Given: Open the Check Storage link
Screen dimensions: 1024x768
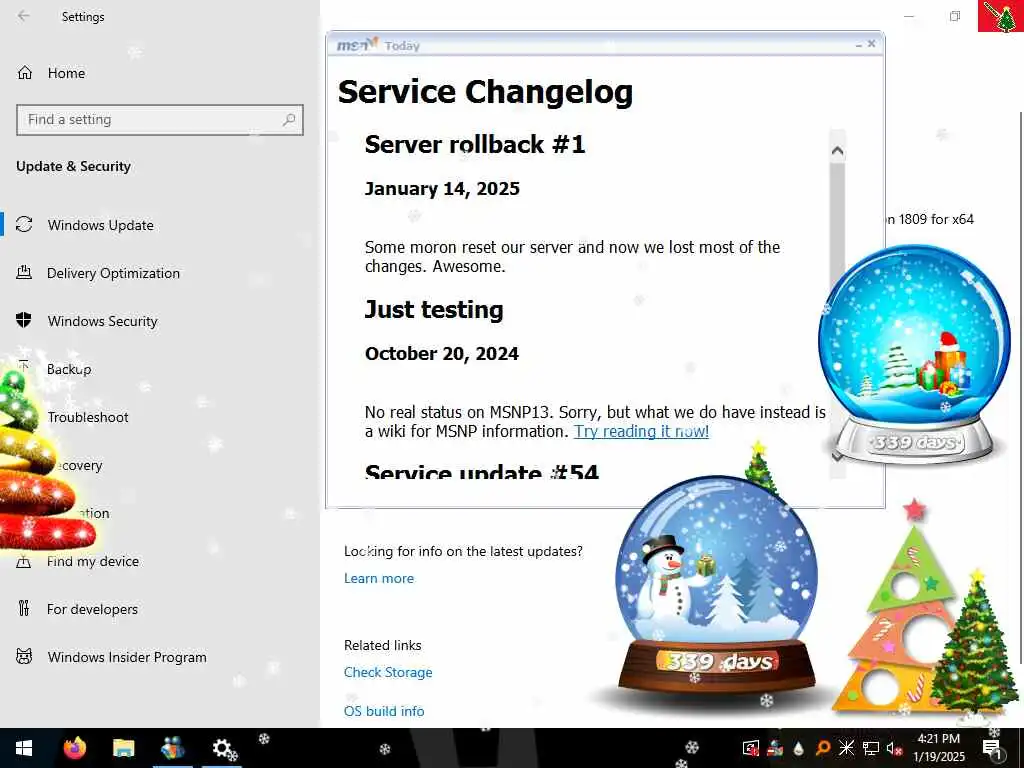Looking at the screenshot, I should 388,672.
